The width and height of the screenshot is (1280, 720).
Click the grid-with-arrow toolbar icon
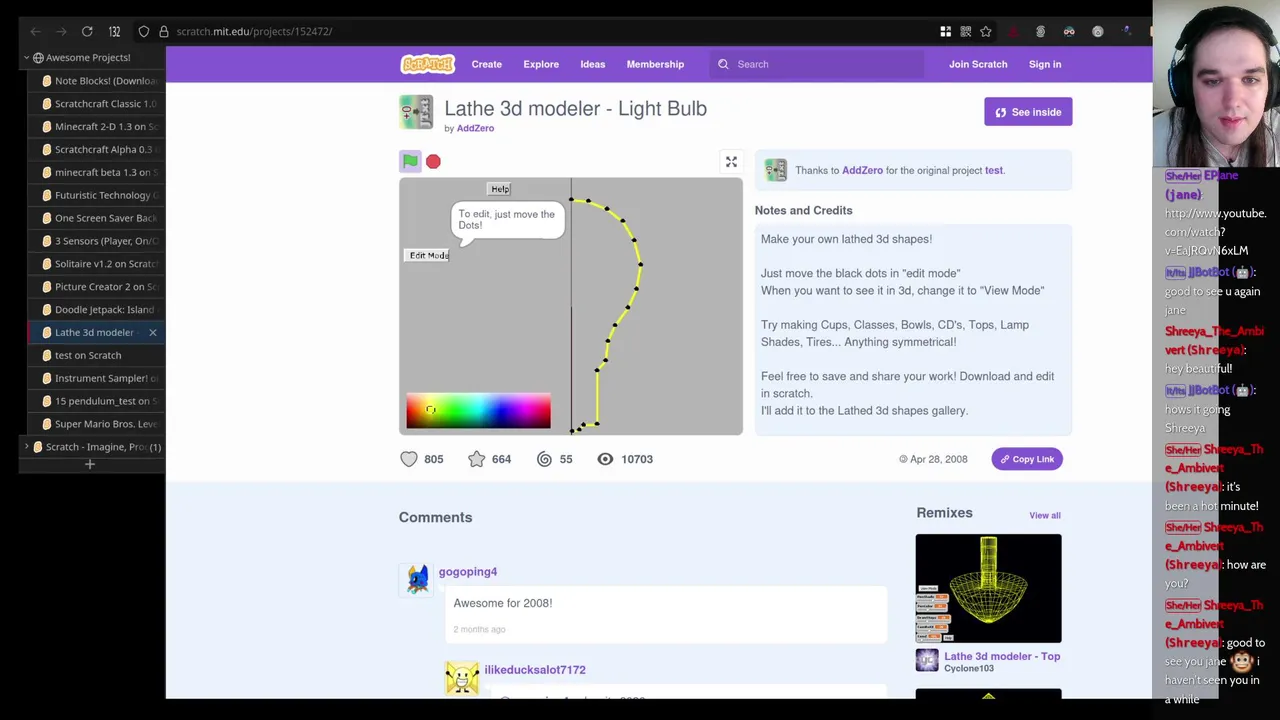click(x=945, y=32)
